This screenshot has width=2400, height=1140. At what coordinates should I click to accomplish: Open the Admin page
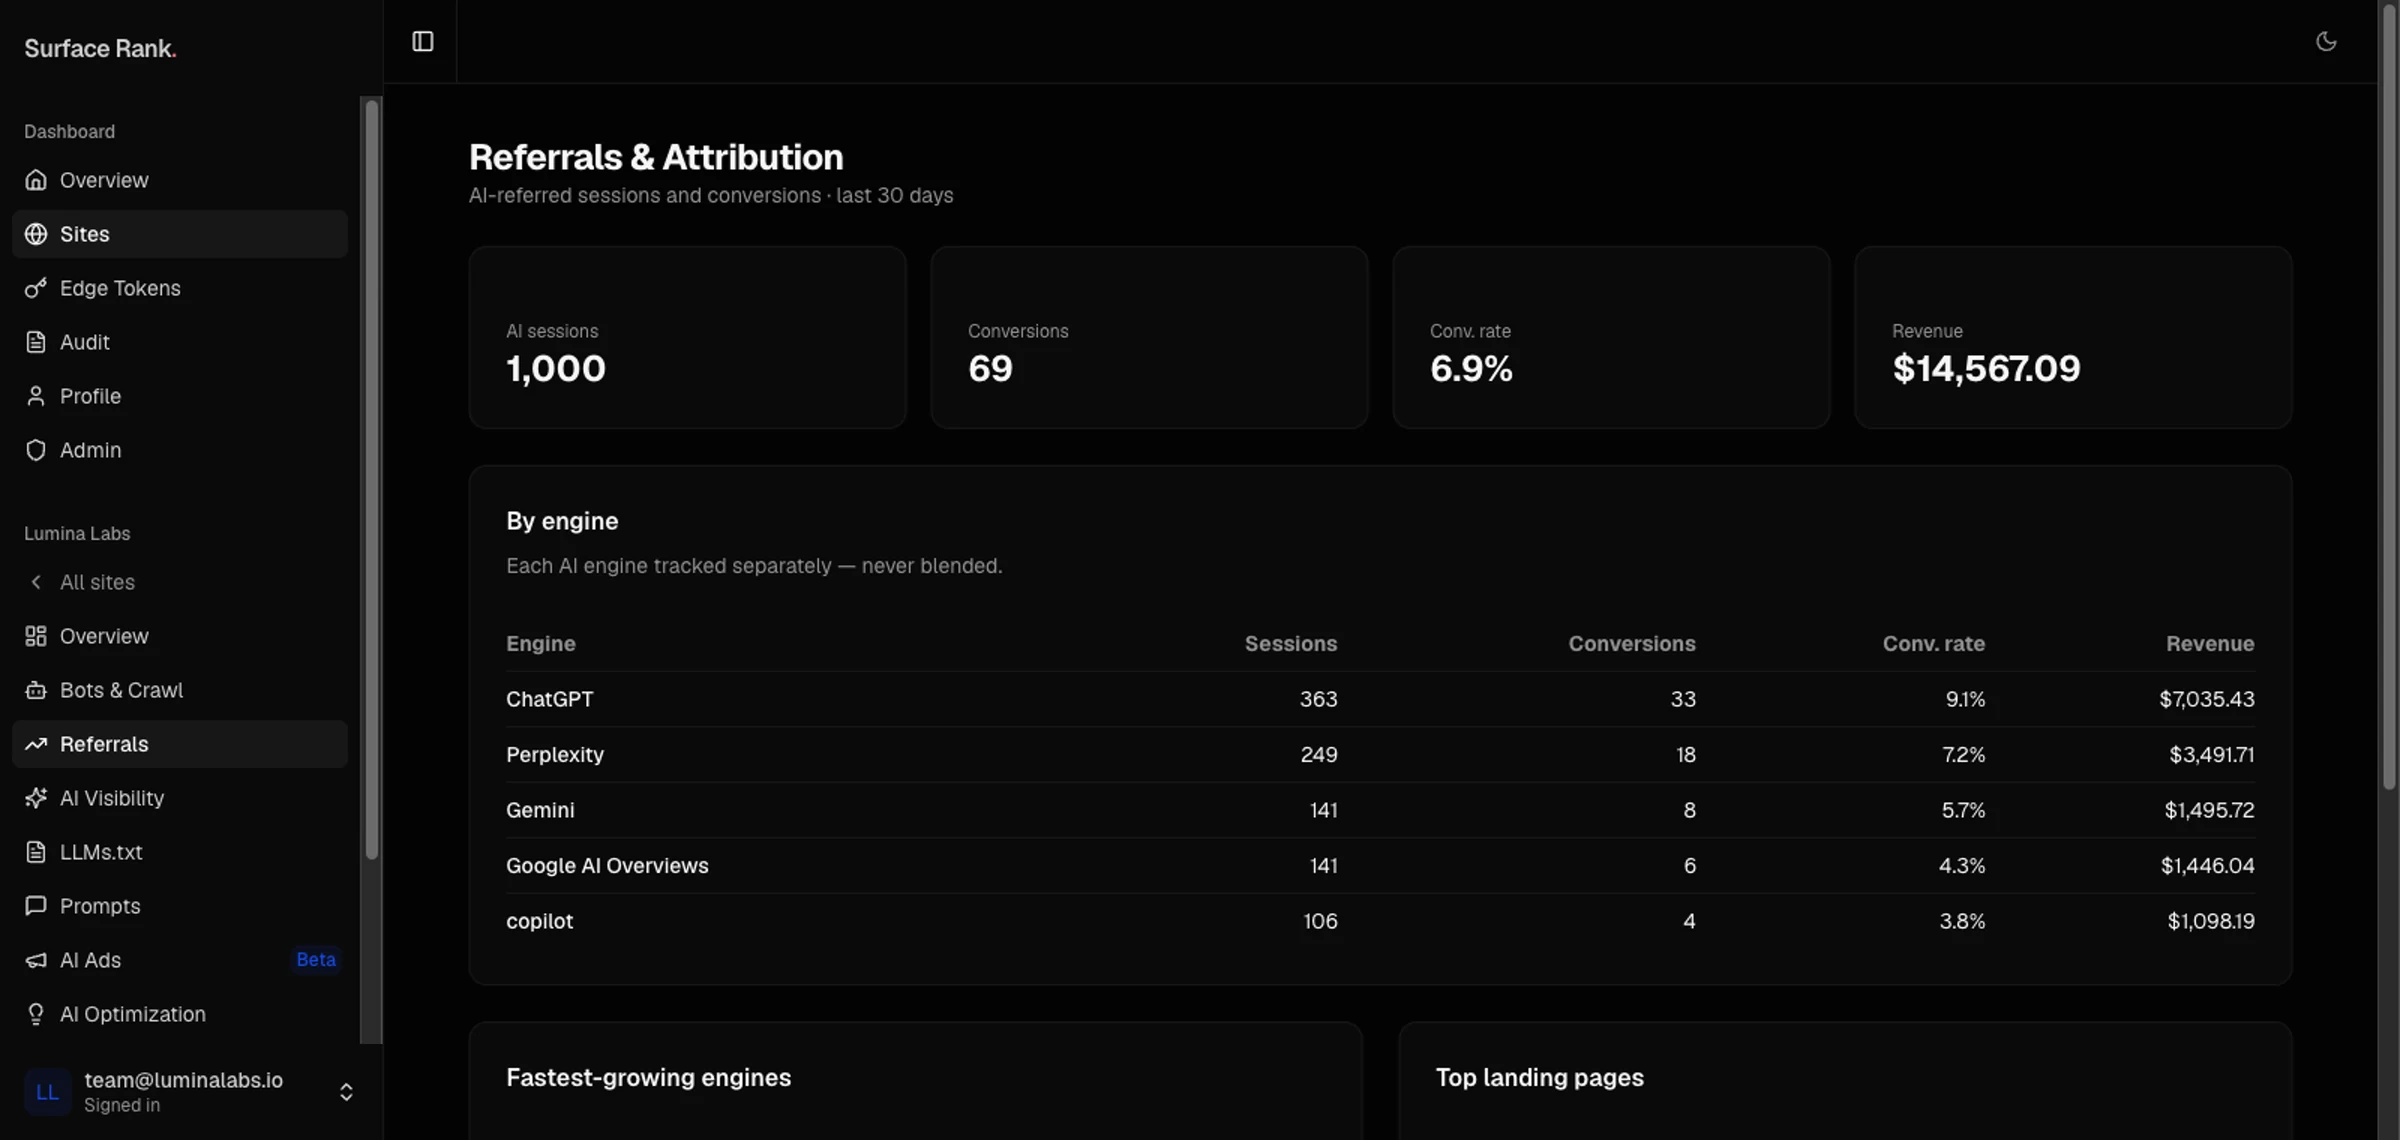point(180,450)
